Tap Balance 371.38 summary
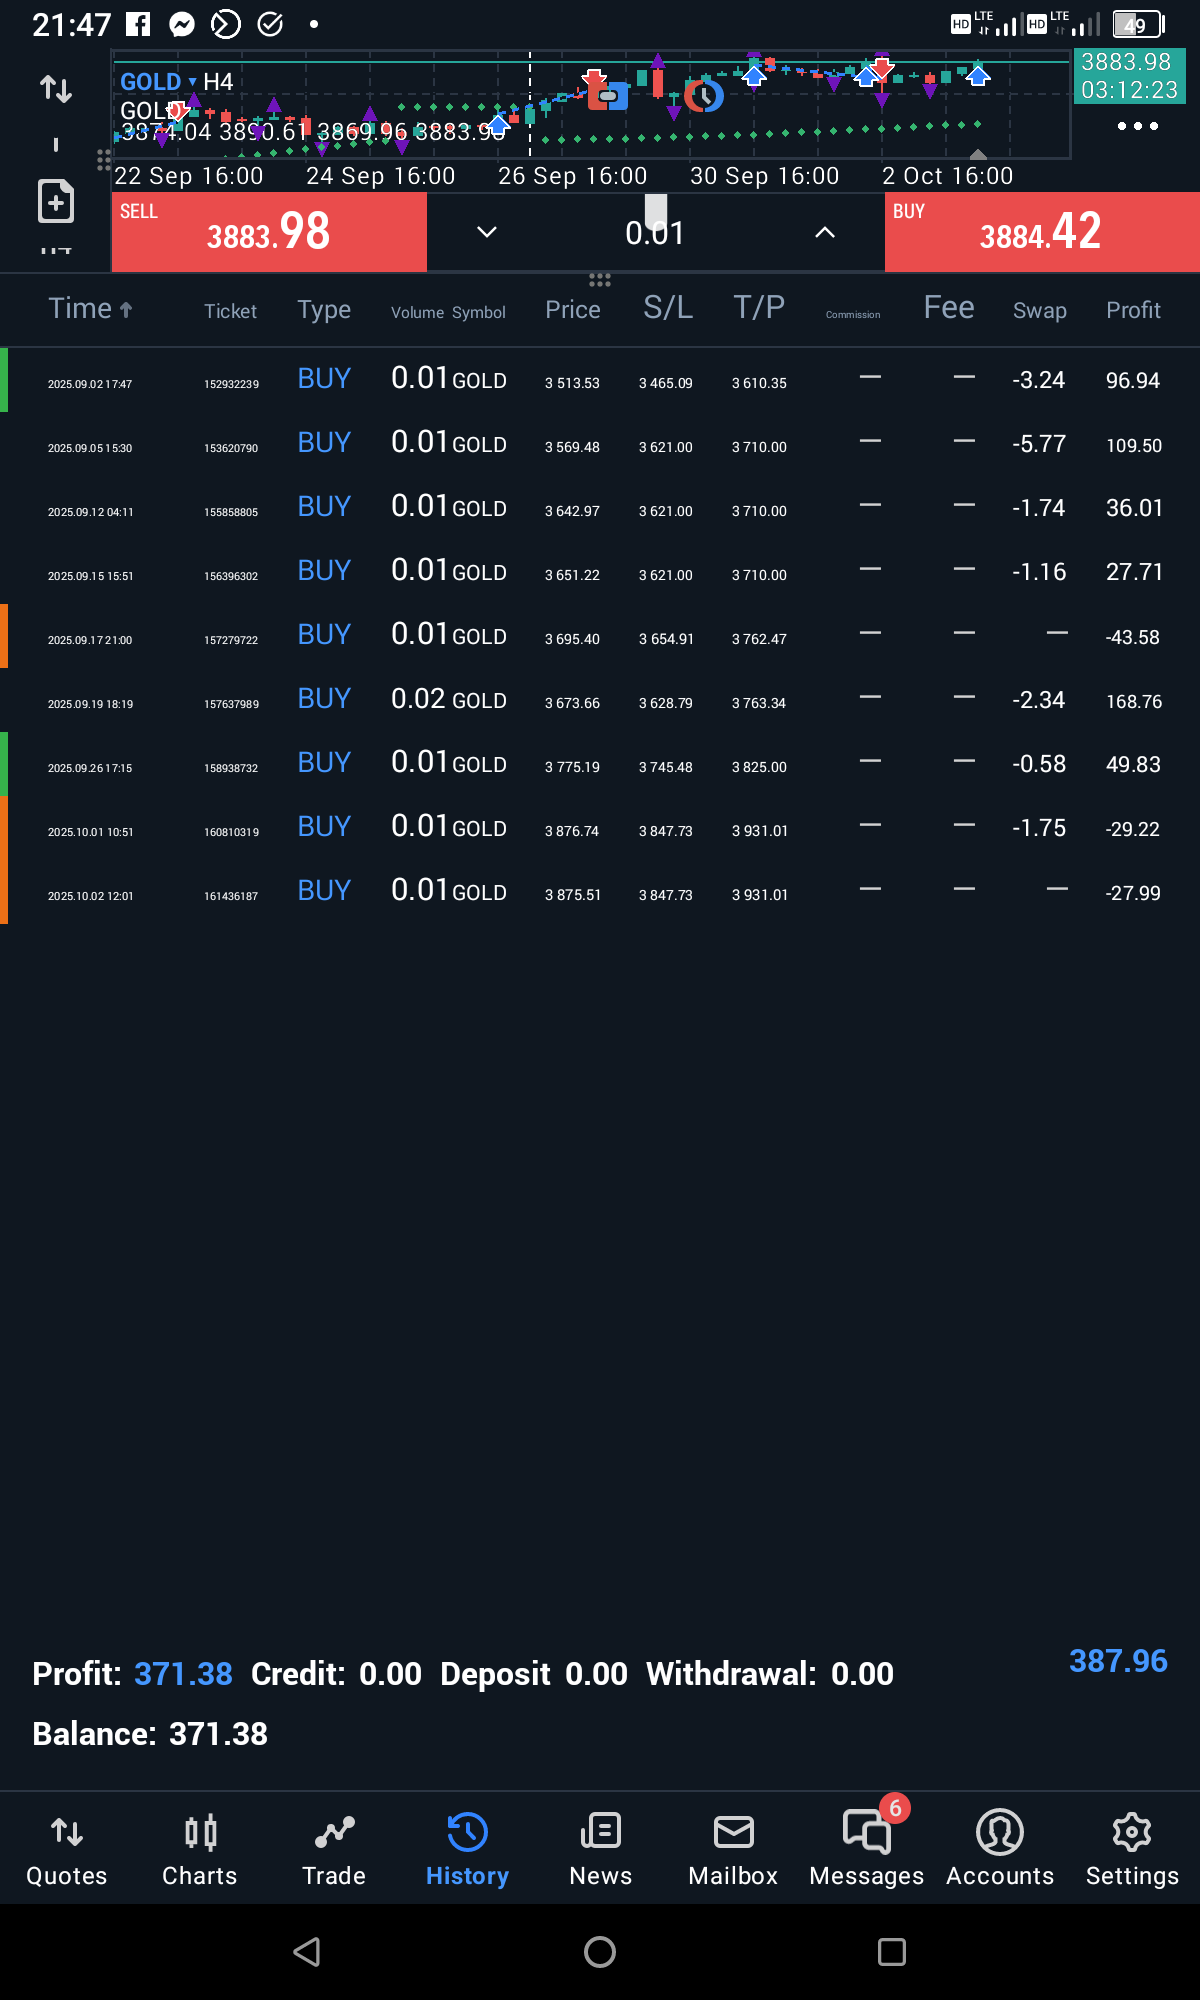The width and height of the screenshot is (1200, 2000). coord(150,1734)
